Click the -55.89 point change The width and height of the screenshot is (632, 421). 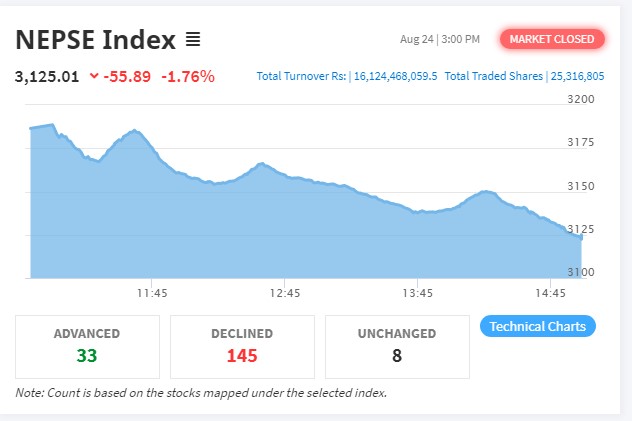click(x=126, y=75)
